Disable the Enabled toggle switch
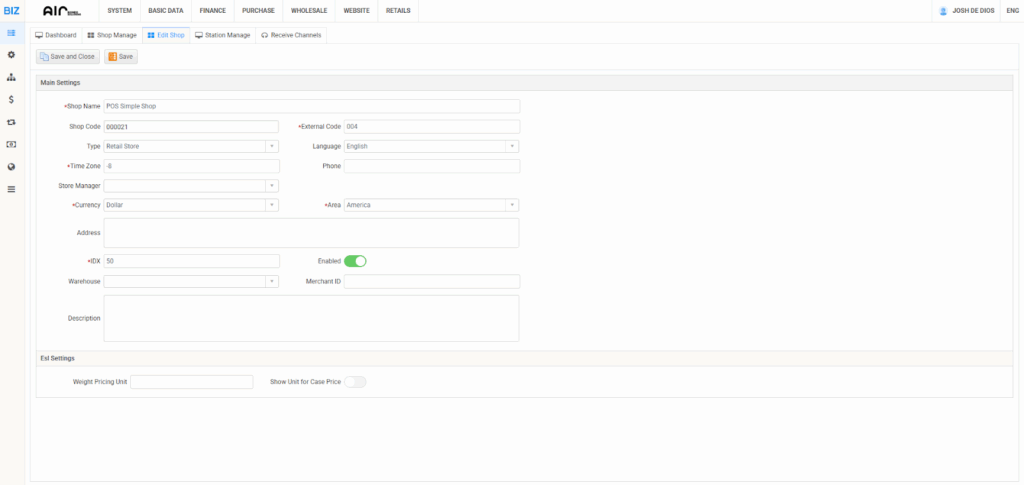 pos(355,261)
